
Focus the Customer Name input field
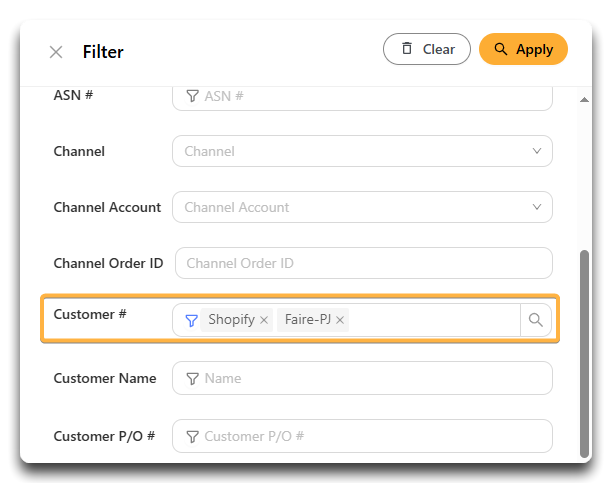(x=362, y=378)
